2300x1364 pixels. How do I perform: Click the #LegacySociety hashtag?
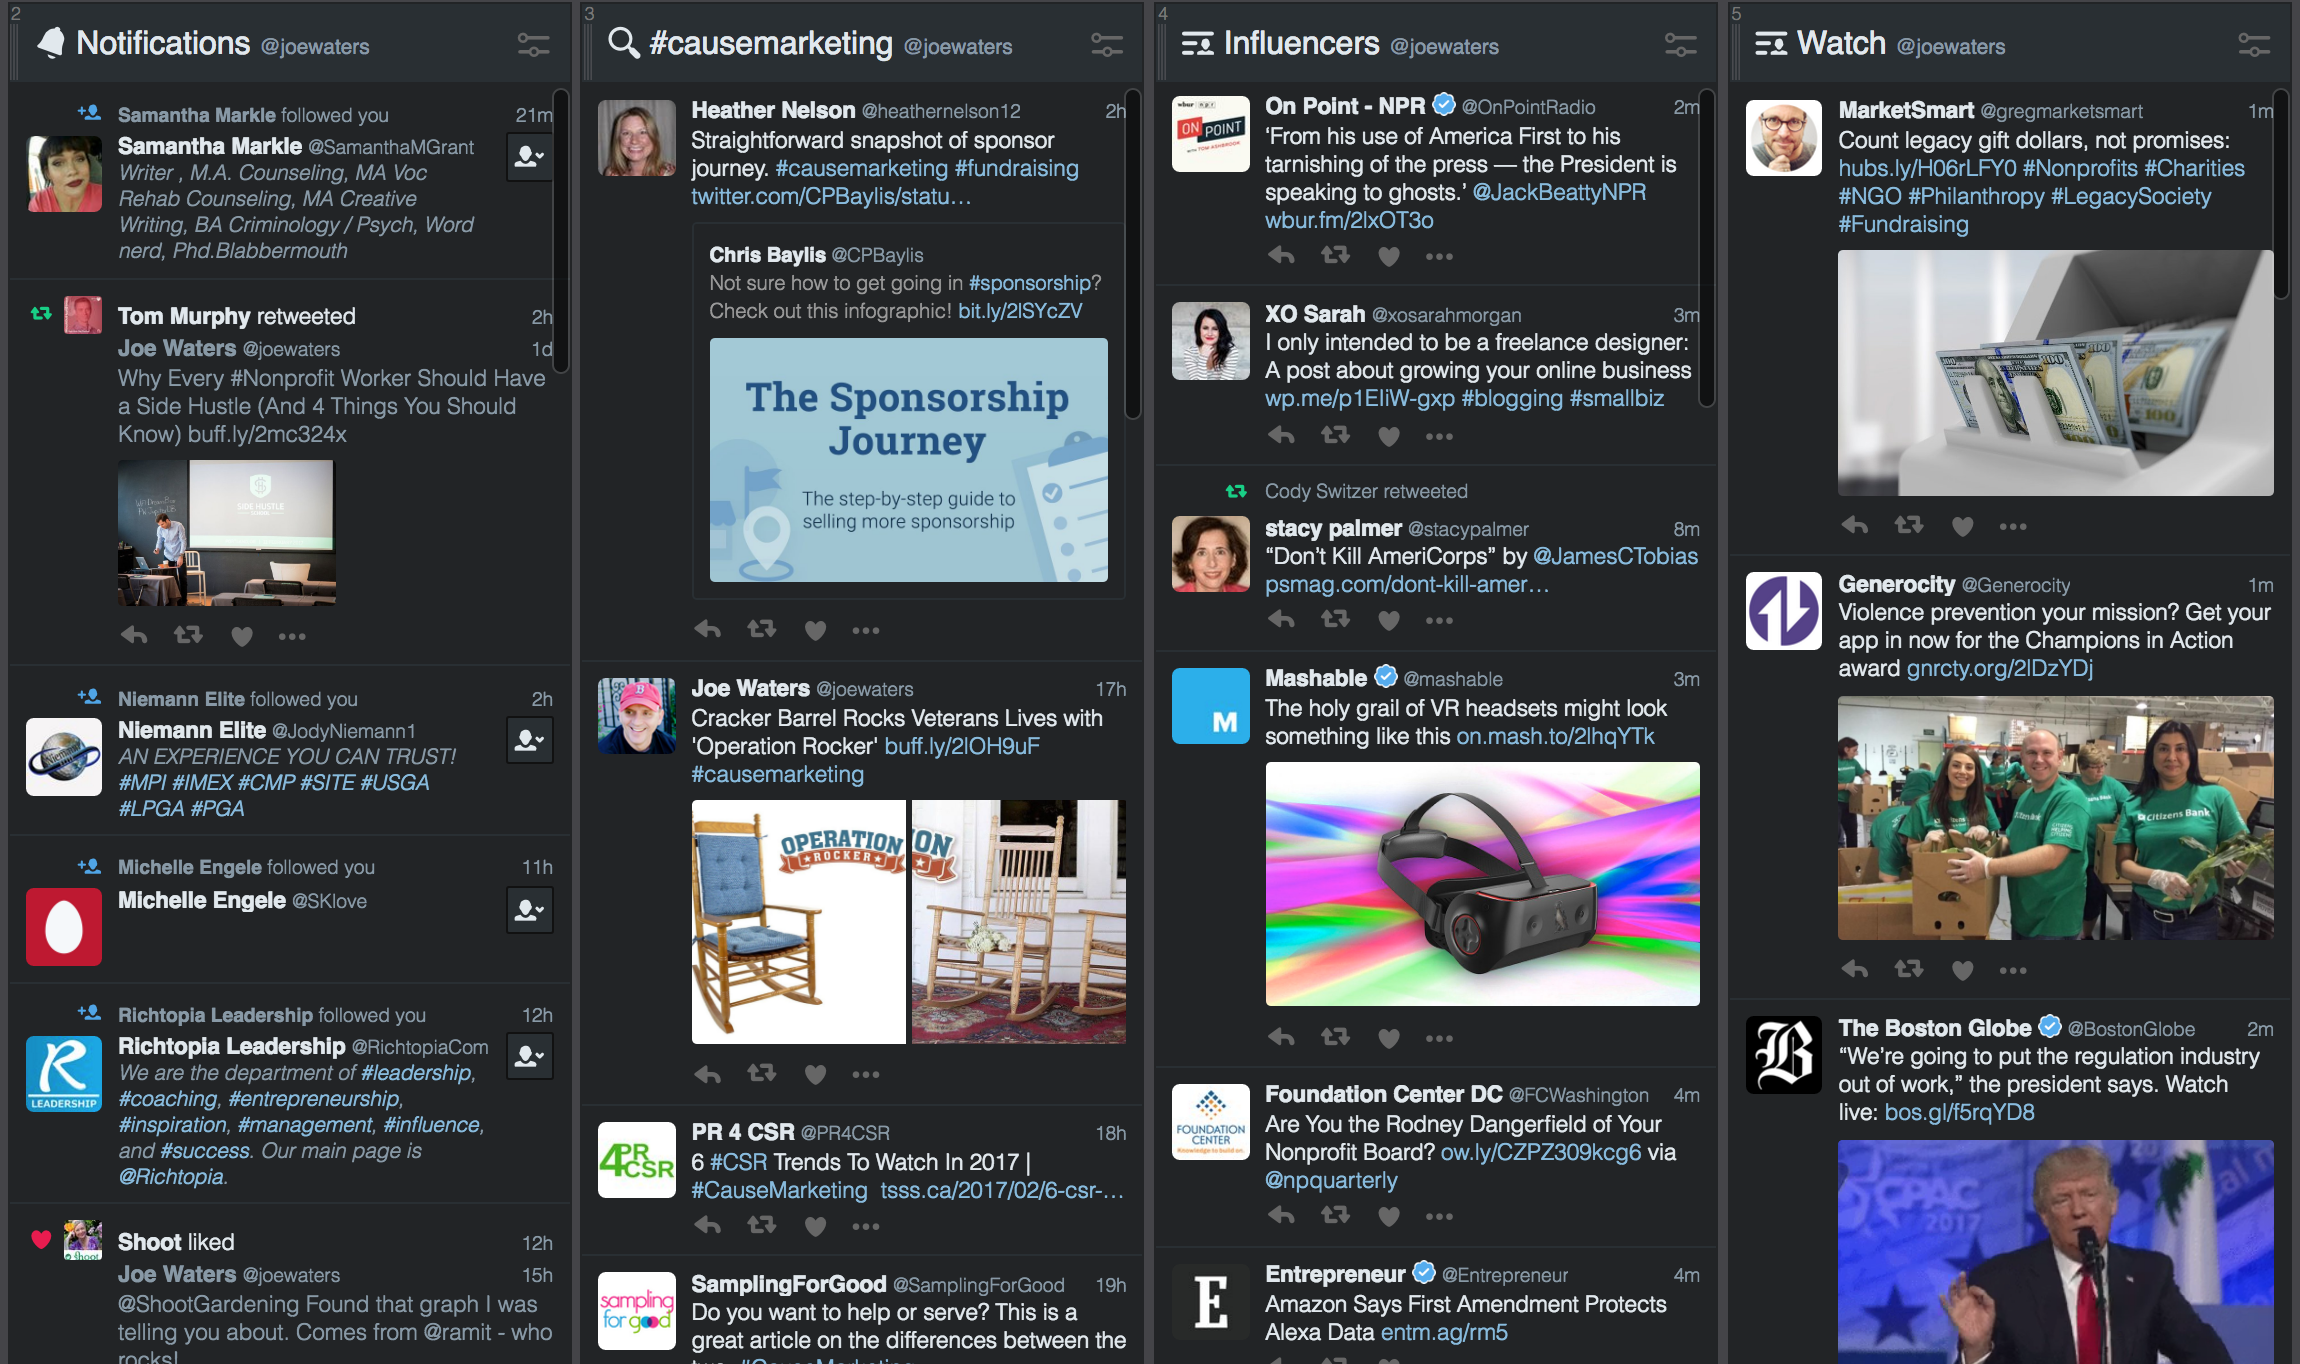(x=2130, y=196)
